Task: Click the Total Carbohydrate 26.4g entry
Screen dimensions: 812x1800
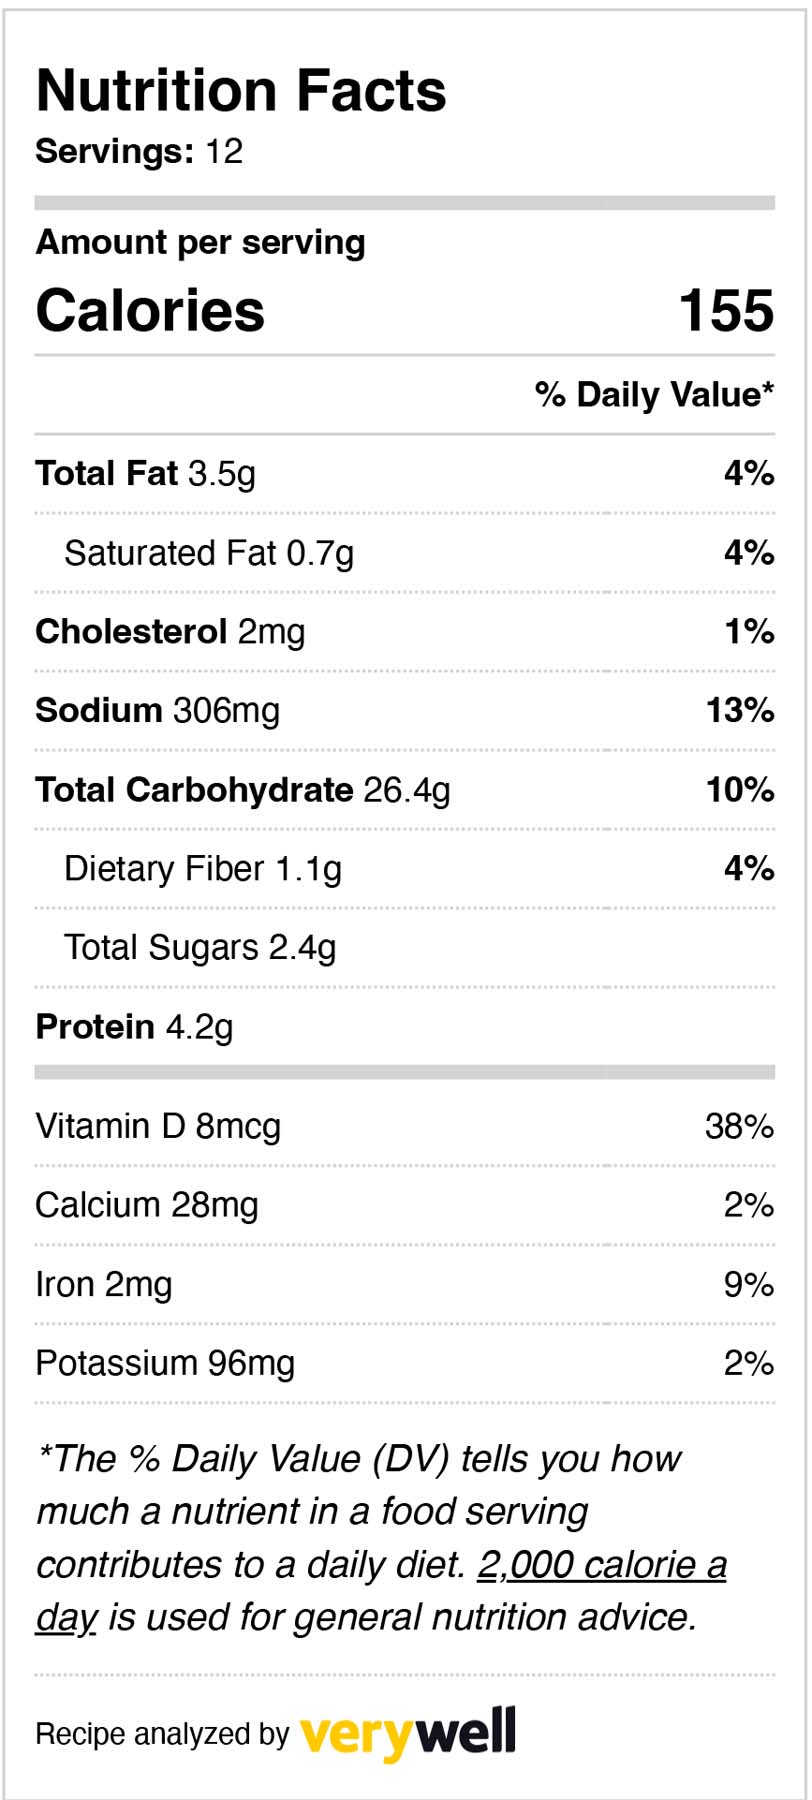Action: coord(243,789)
